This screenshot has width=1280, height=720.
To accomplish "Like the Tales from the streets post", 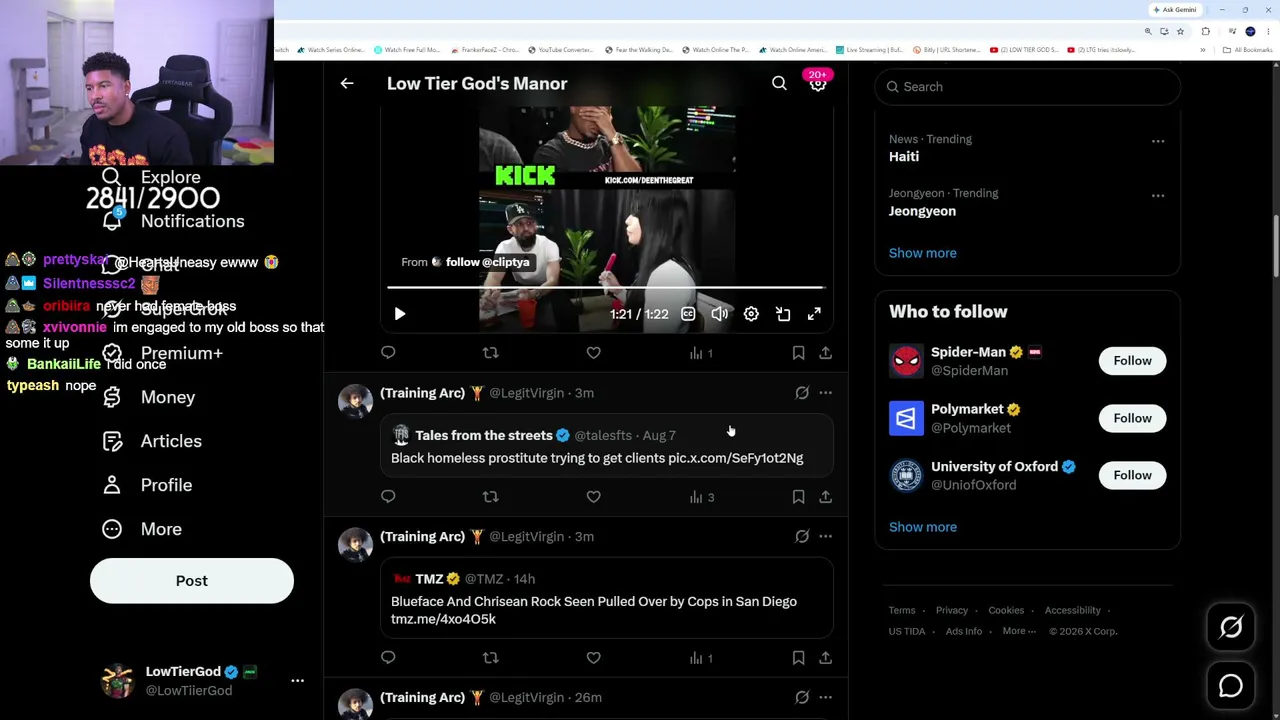I will pyautogui.click(x=593, y=497).
